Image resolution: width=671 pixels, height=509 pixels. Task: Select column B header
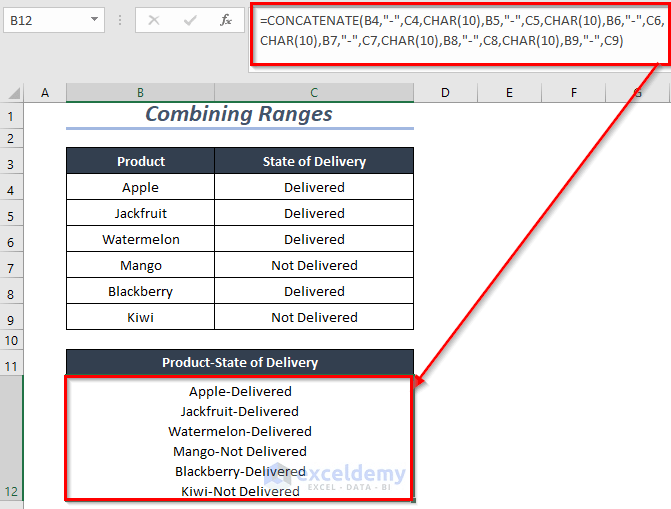pos(140,92)
